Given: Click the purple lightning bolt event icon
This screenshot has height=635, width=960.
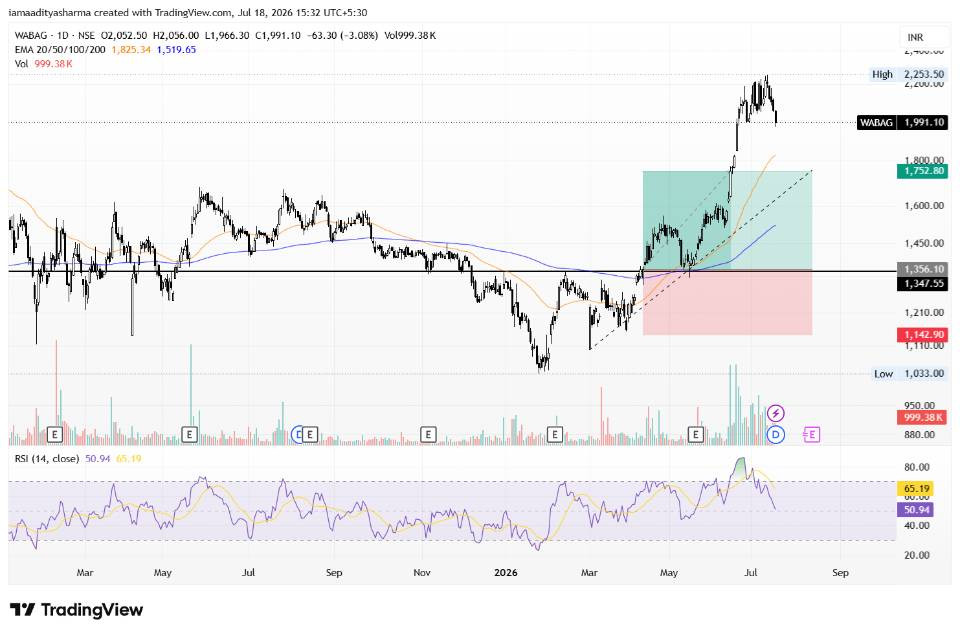Looking at the screenshot, I should 776,413.
